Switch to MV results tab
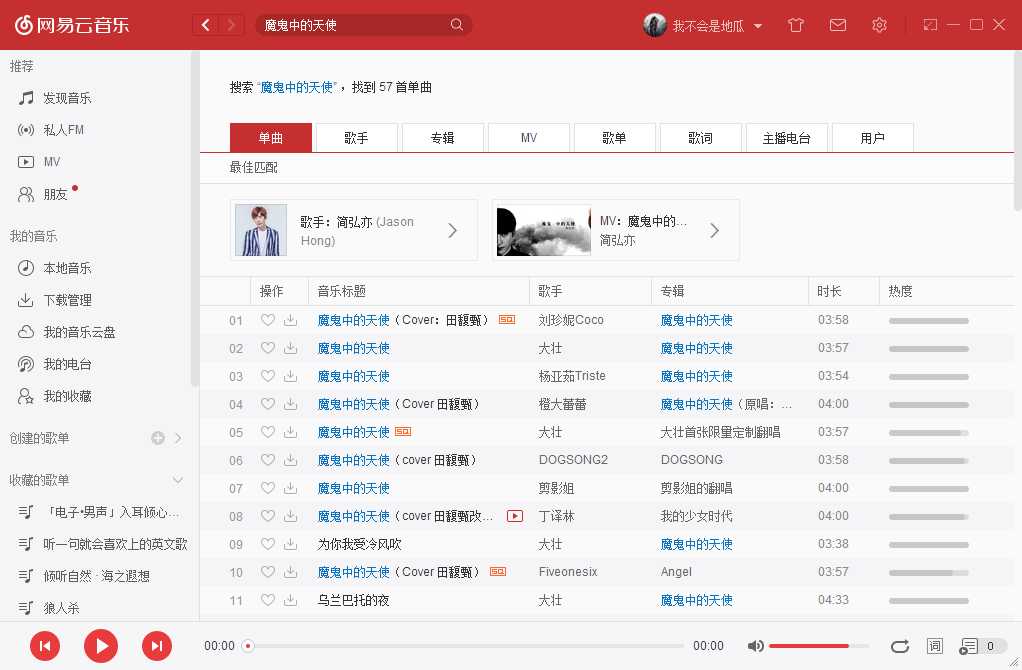Image resolution: width=1022 pixels, height=670 pixels. tap(529, 138)
